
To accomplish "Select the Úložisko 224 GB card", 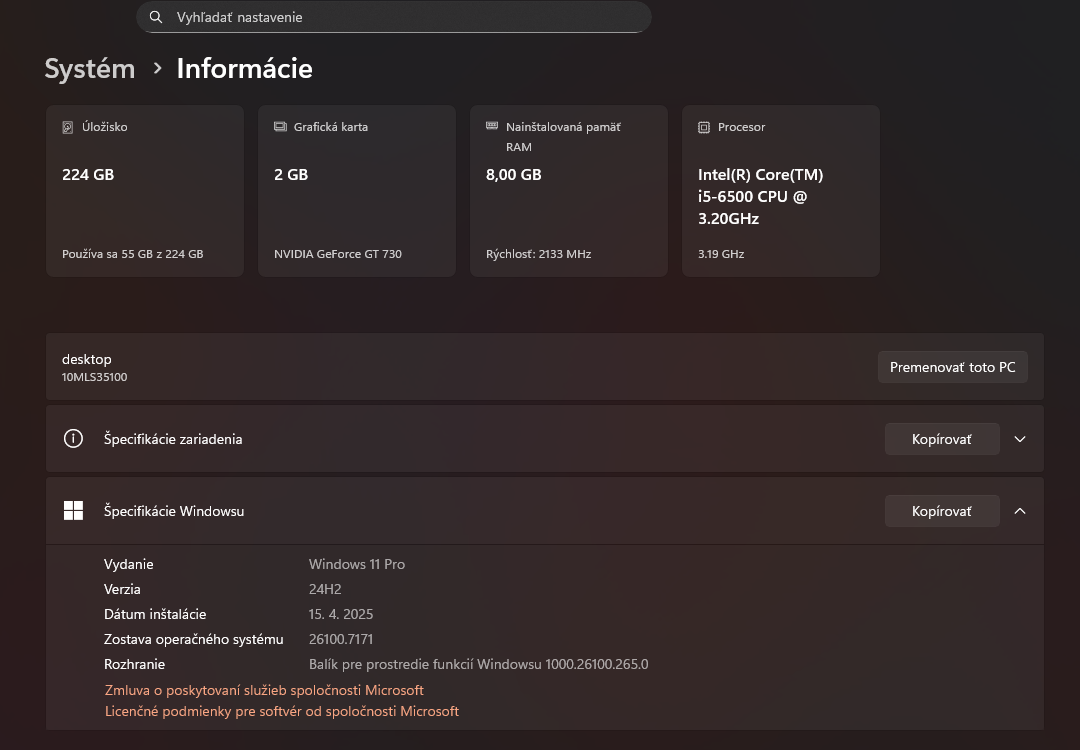I will (x=144, y=190).
